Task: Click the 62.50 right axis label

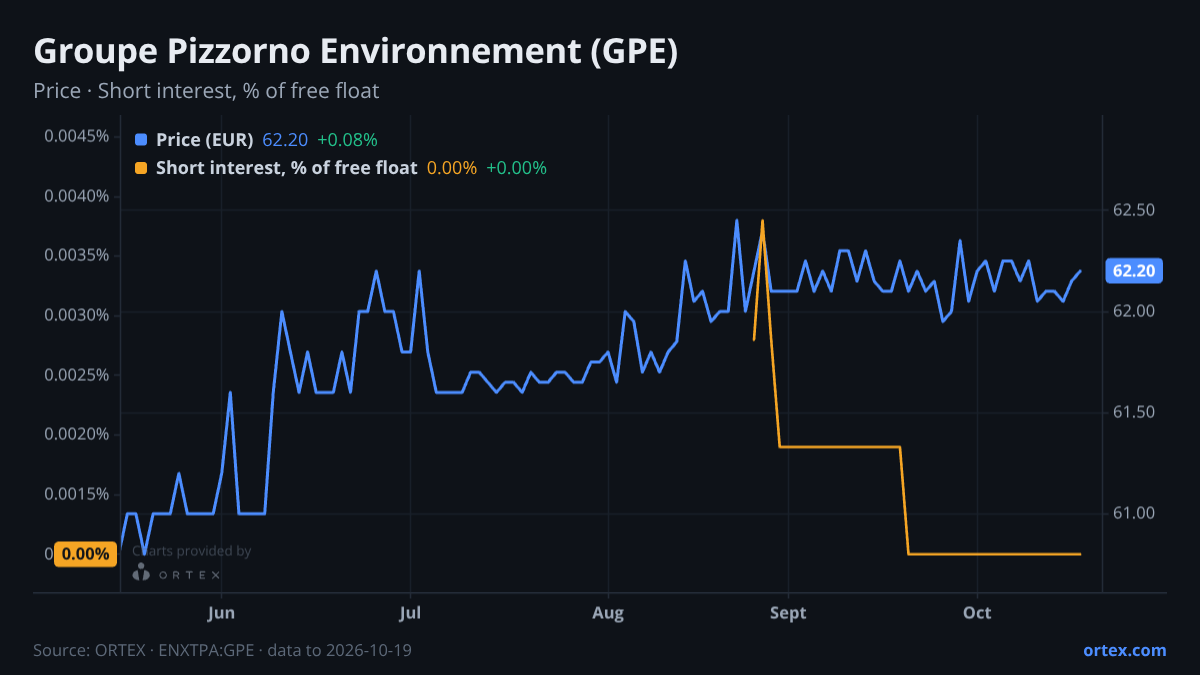Action: (x=1134, y=210)
